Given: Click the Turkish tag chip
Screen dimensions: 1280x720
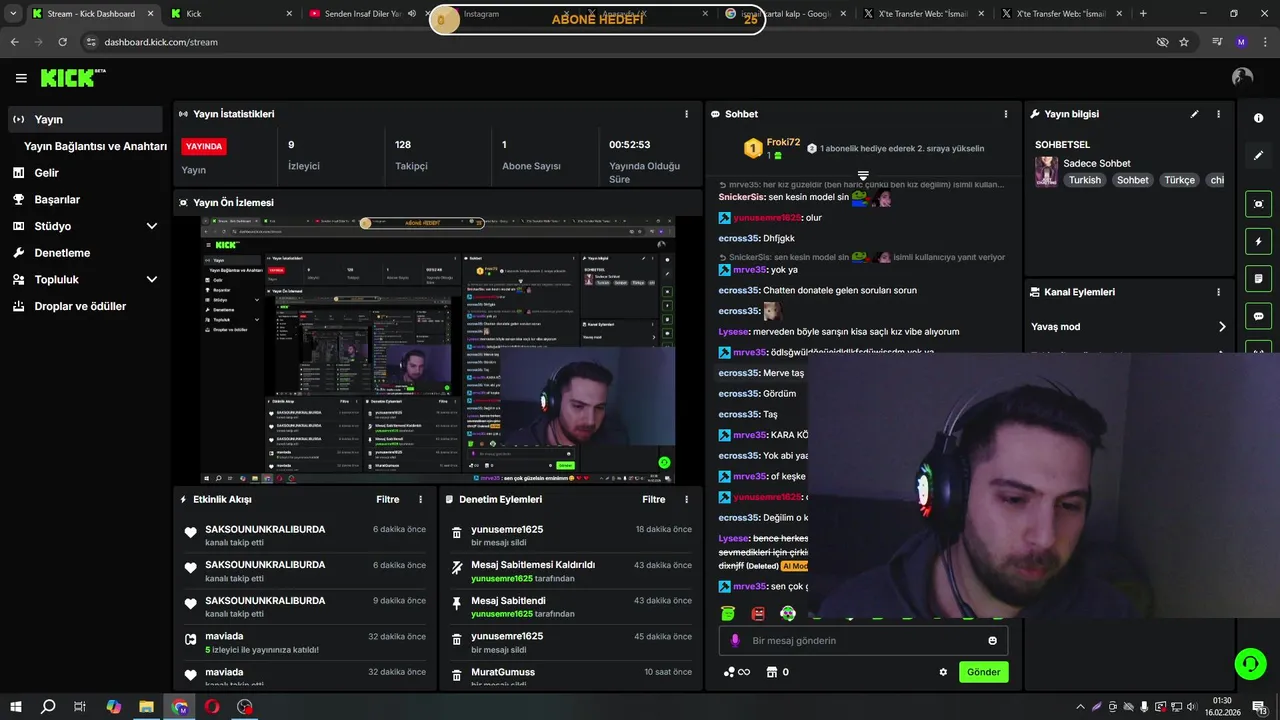Looking at the screenshot, I should [x=1084, y=180].
